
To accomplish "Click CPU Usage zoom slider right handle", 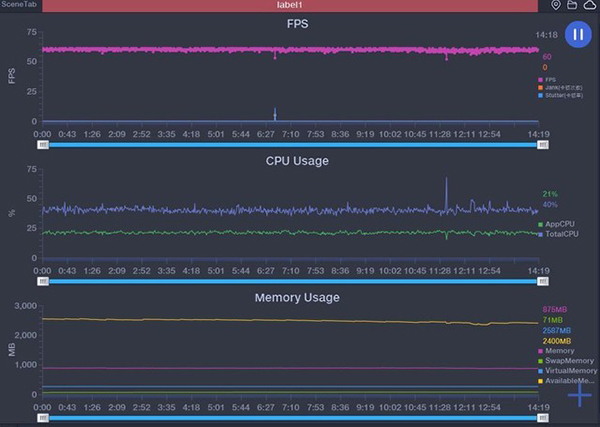I will [x=542, y=282].
